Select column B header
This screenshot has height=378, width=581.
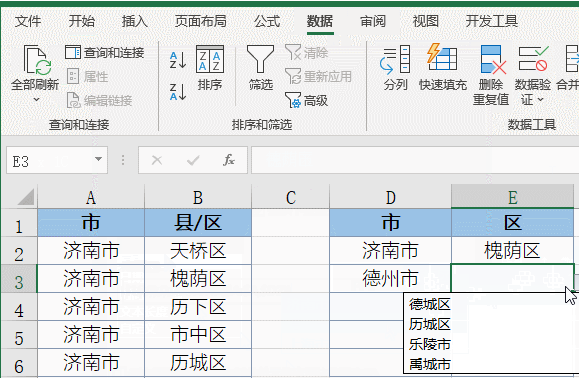click(198, 197)
